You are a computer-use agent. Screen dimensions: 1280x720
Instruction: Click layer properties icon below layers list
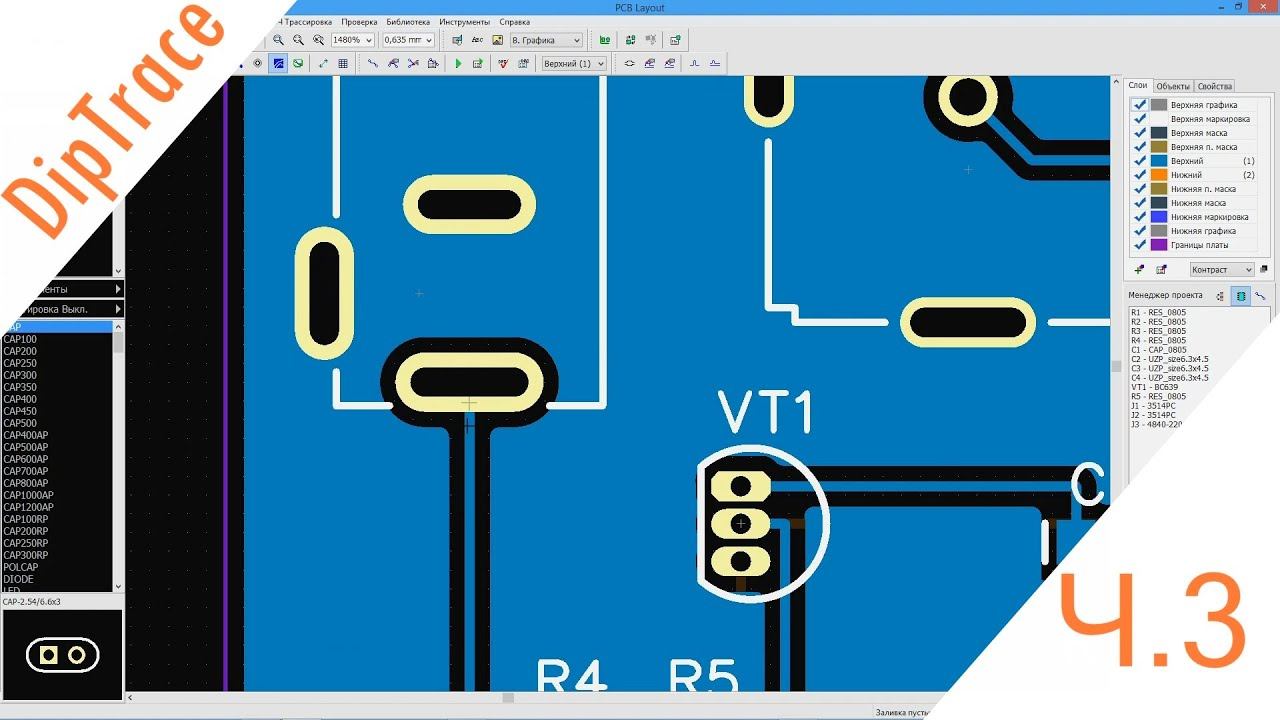[x=1161, y=269]
